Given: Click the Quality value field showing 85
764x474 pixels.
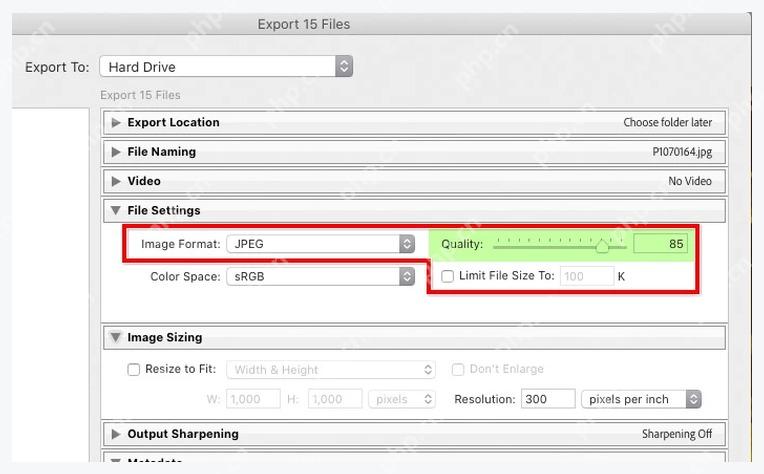Looking at the screenshot, I should click(x=660, y=244).
